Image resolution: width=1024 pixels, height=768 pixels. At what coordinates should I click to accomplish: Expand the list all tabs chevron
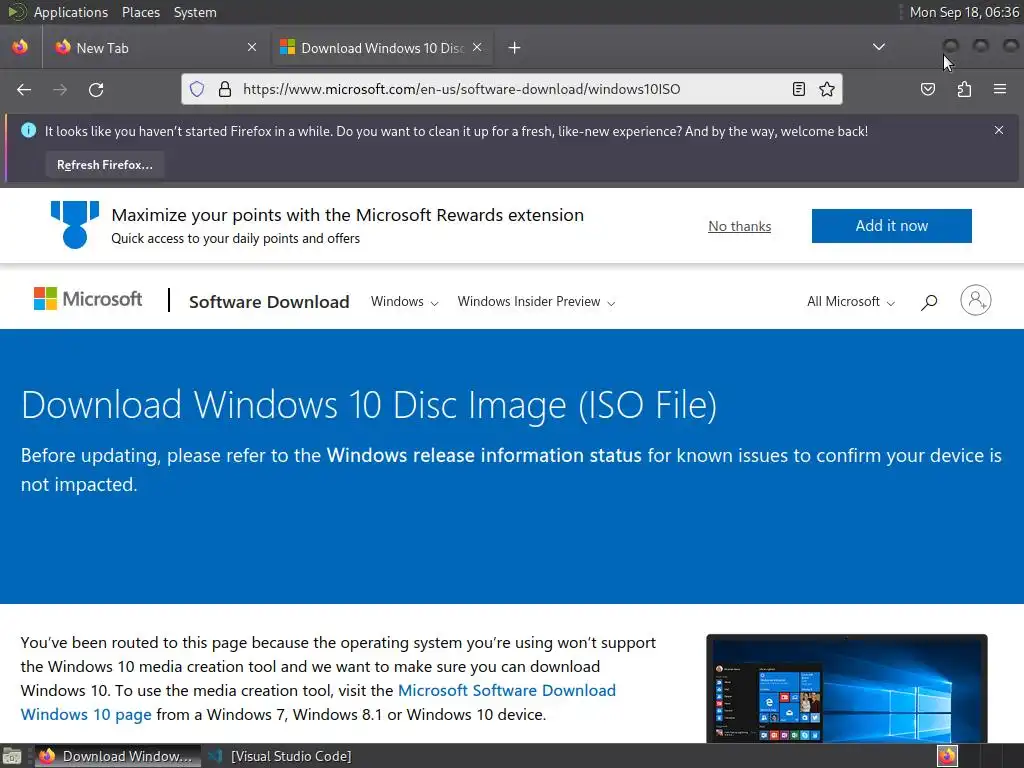pyautogui.click(x=879, y=47)
